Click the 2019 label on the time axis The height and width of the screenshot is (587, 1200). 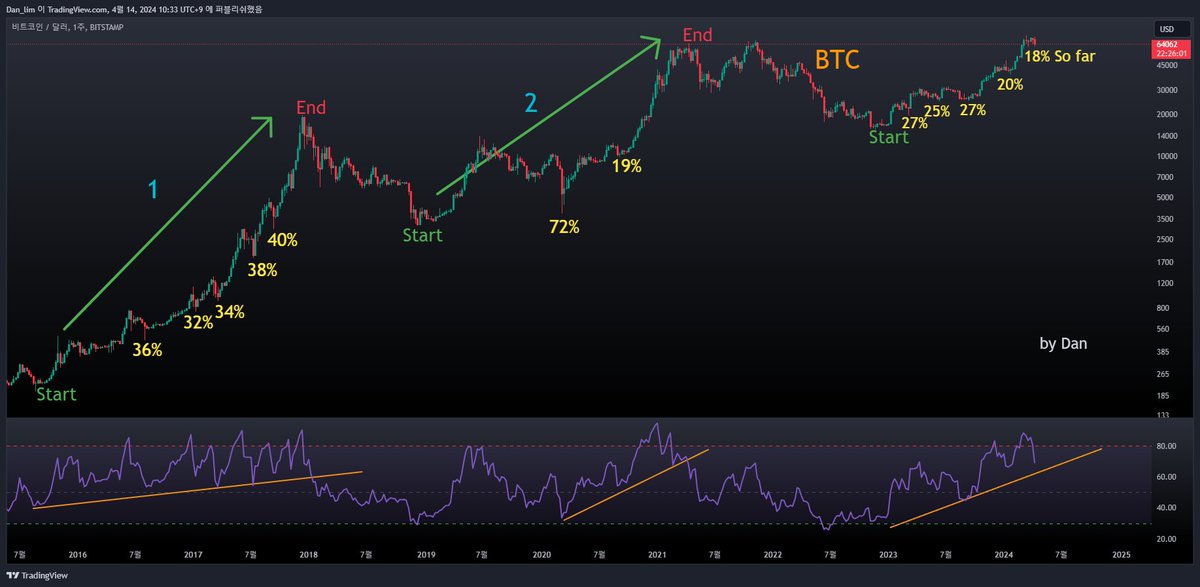[x=426, y=553]
